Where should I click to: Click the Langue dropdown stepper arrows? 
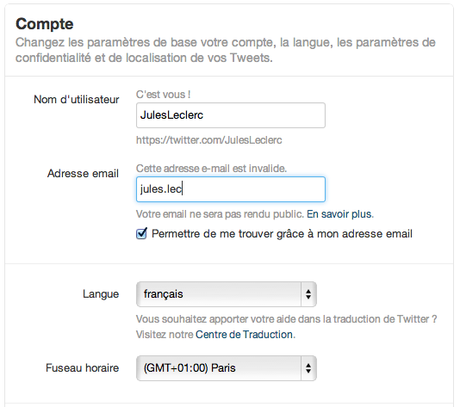pyautogui.click(x=309, y=294)
